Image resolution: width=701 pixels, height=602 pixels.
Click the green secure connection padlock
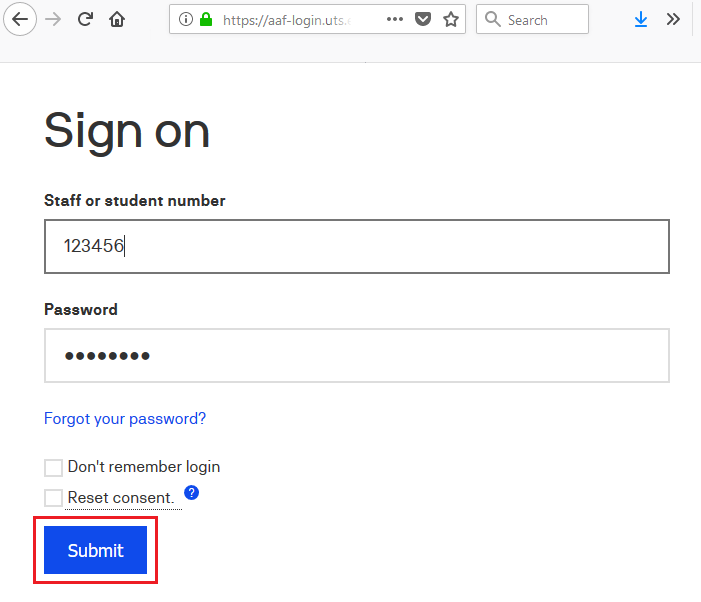[x=207, y=19]
